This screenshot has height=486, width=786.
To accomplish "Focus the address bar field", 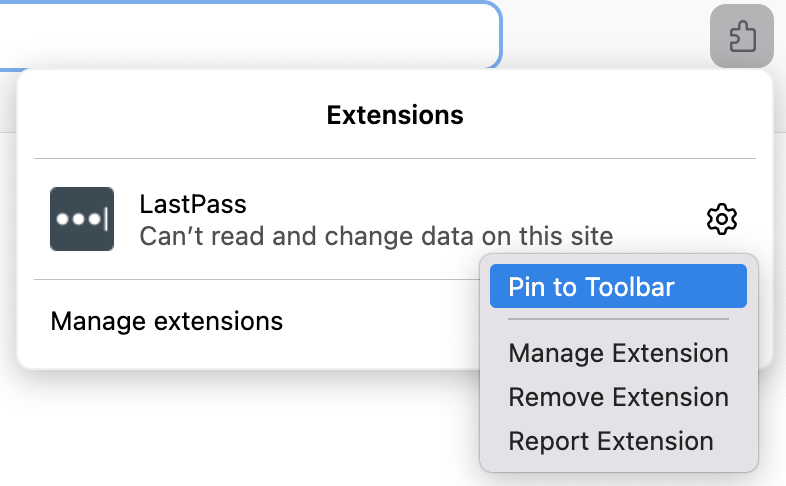I will 250,35.
